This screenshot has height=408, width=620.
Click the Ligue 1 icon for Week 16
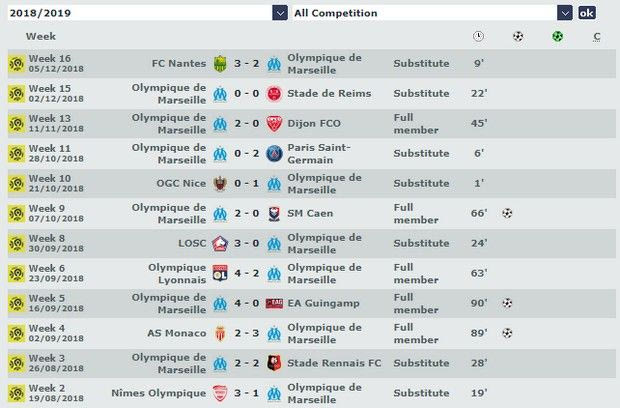tap(16, 64)
